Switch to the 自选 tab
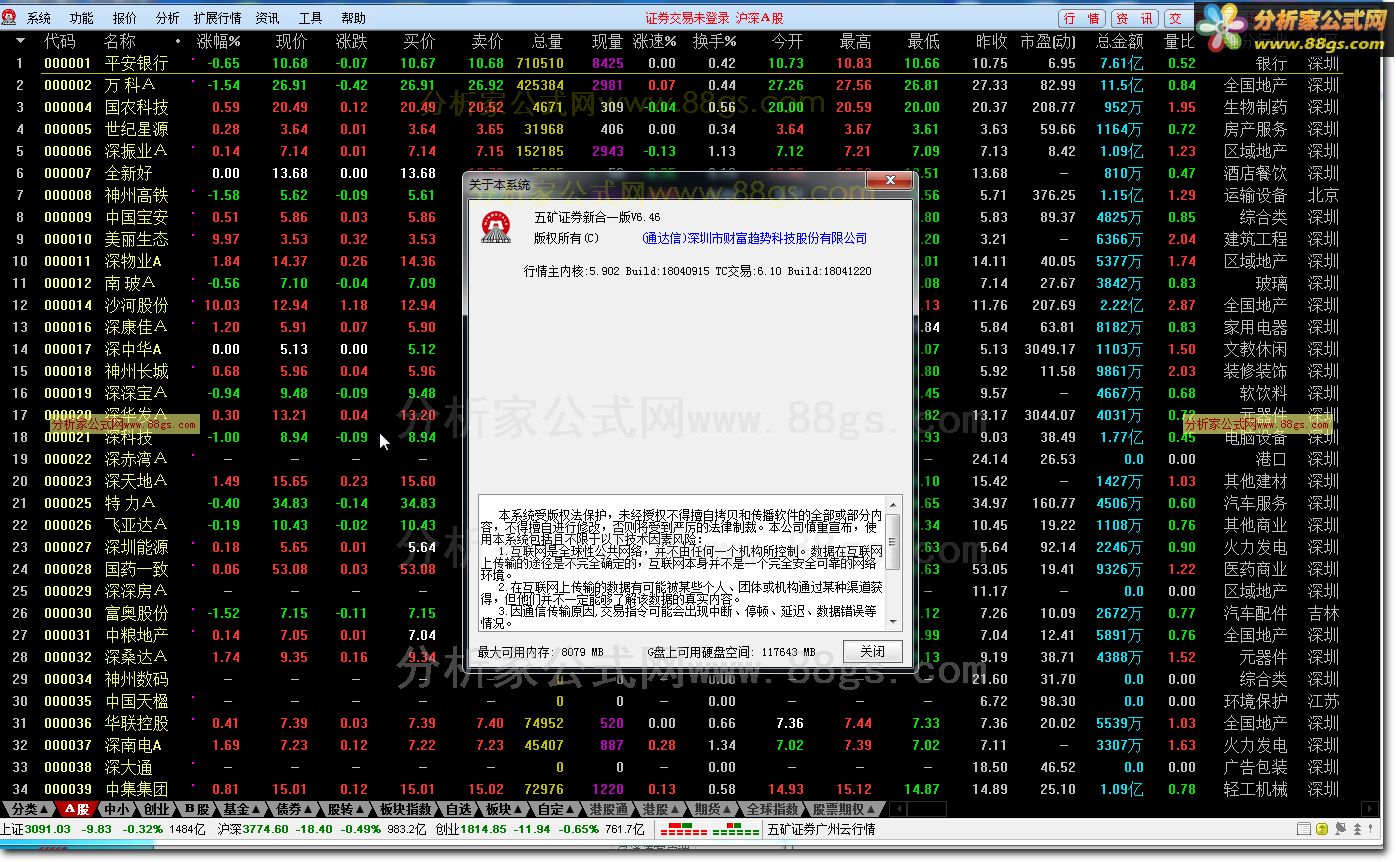 [x=457, y=809]
